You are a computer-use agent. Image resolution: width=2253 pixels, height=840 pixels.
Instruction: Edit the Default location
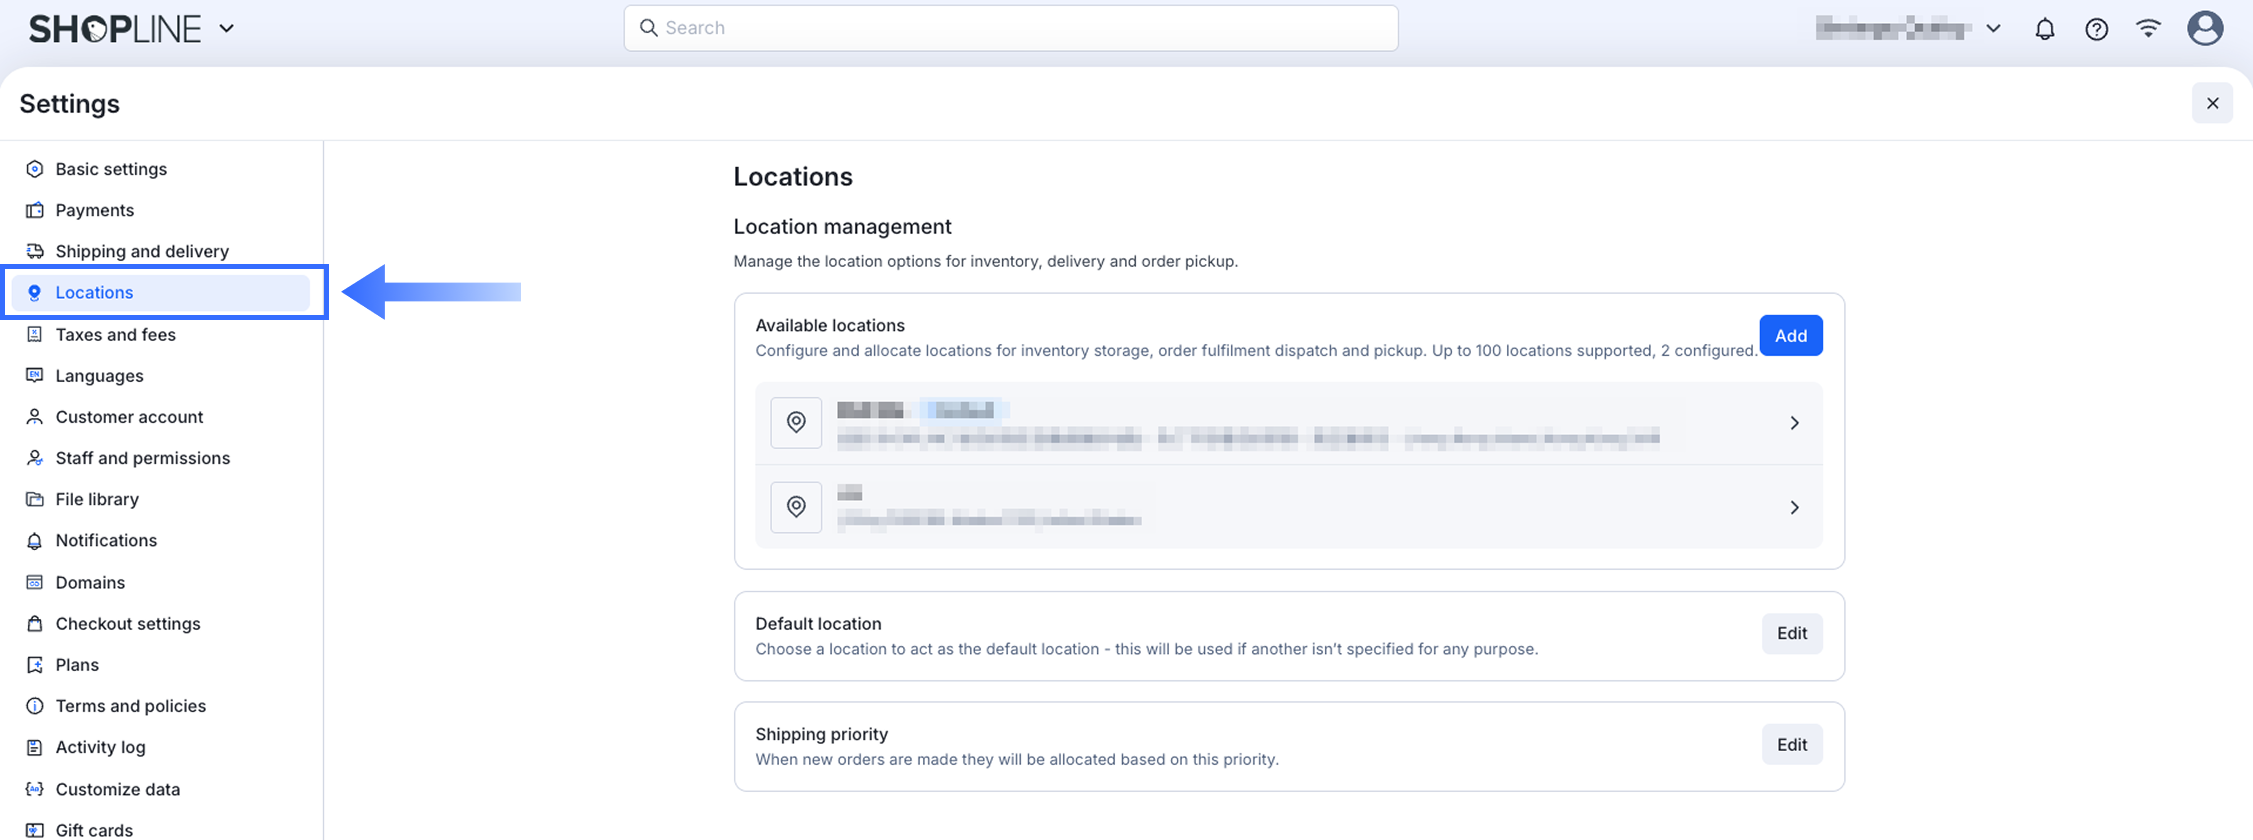click(x=1791, y=634)
